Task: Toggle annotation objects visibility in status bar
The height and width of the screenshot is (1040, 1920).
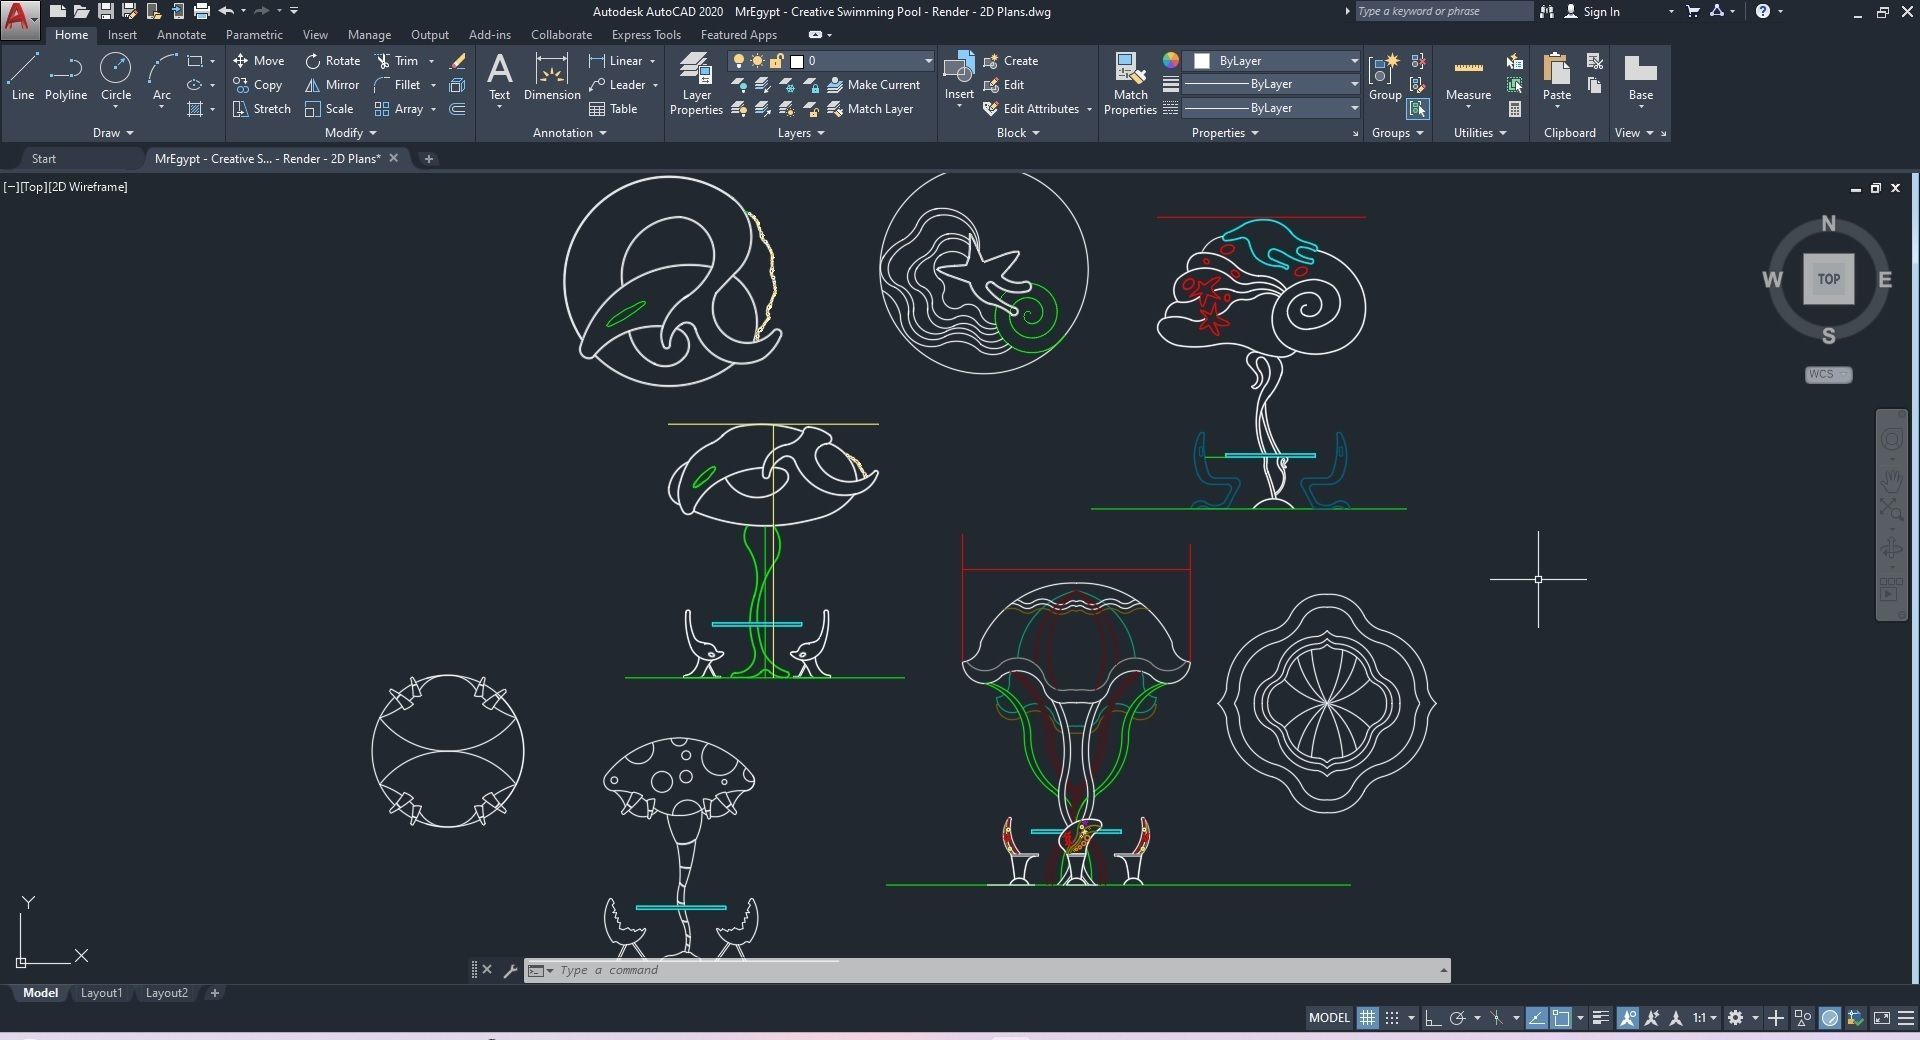Action: tap(1628, 1018)
